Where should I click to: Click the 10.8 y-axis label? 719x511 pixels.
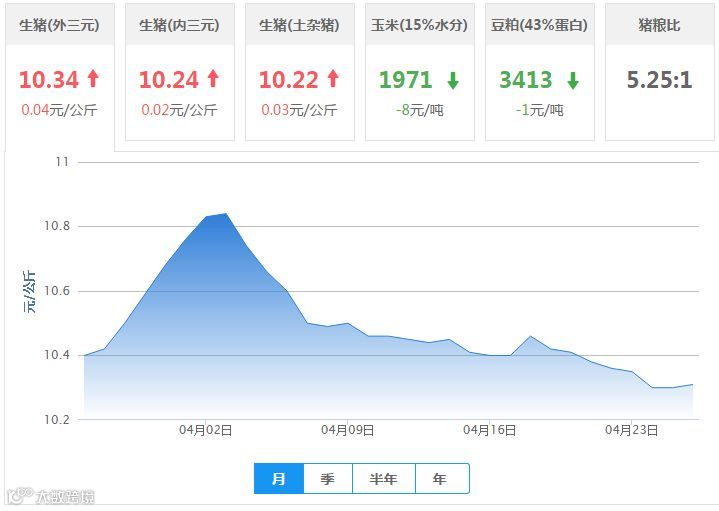point(57,226)
